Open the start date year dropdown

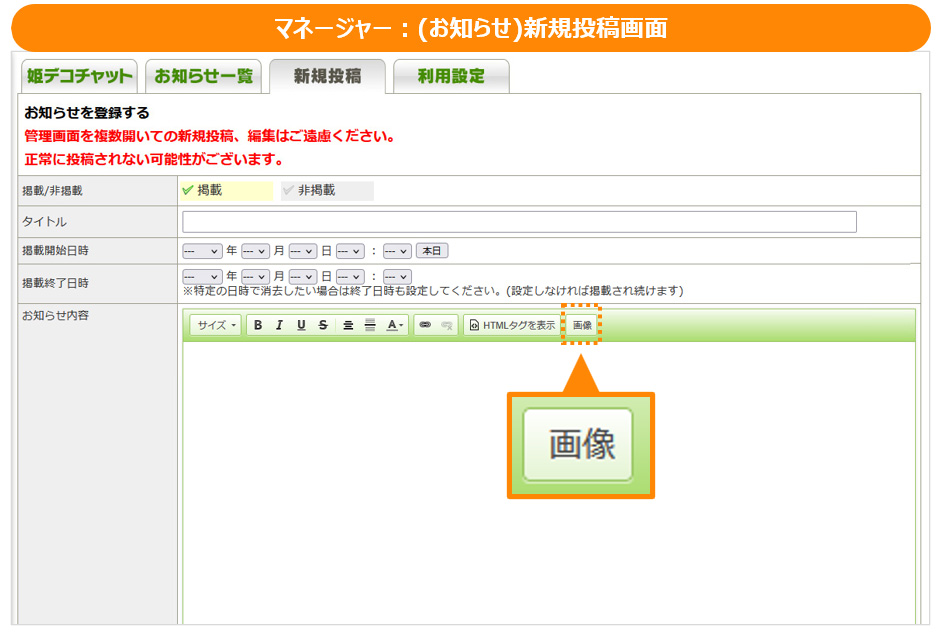click(202, 251)
